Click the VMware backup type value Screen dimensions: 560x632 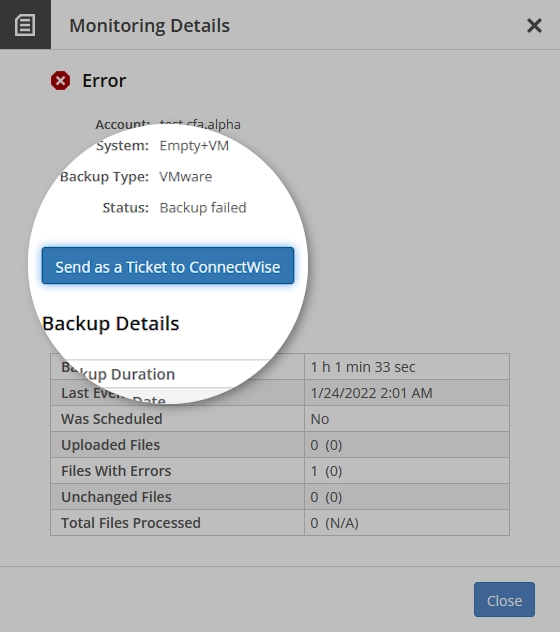pos(185,177)
